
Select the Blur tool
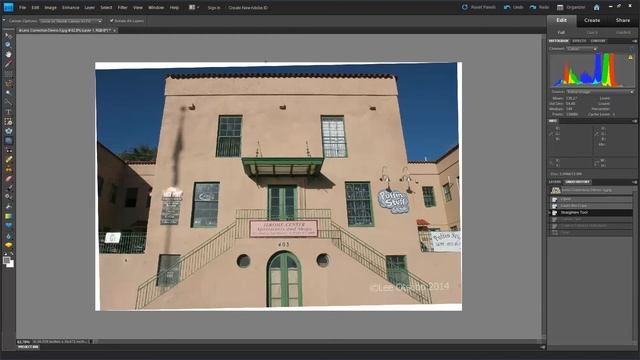tap(8, 236)
